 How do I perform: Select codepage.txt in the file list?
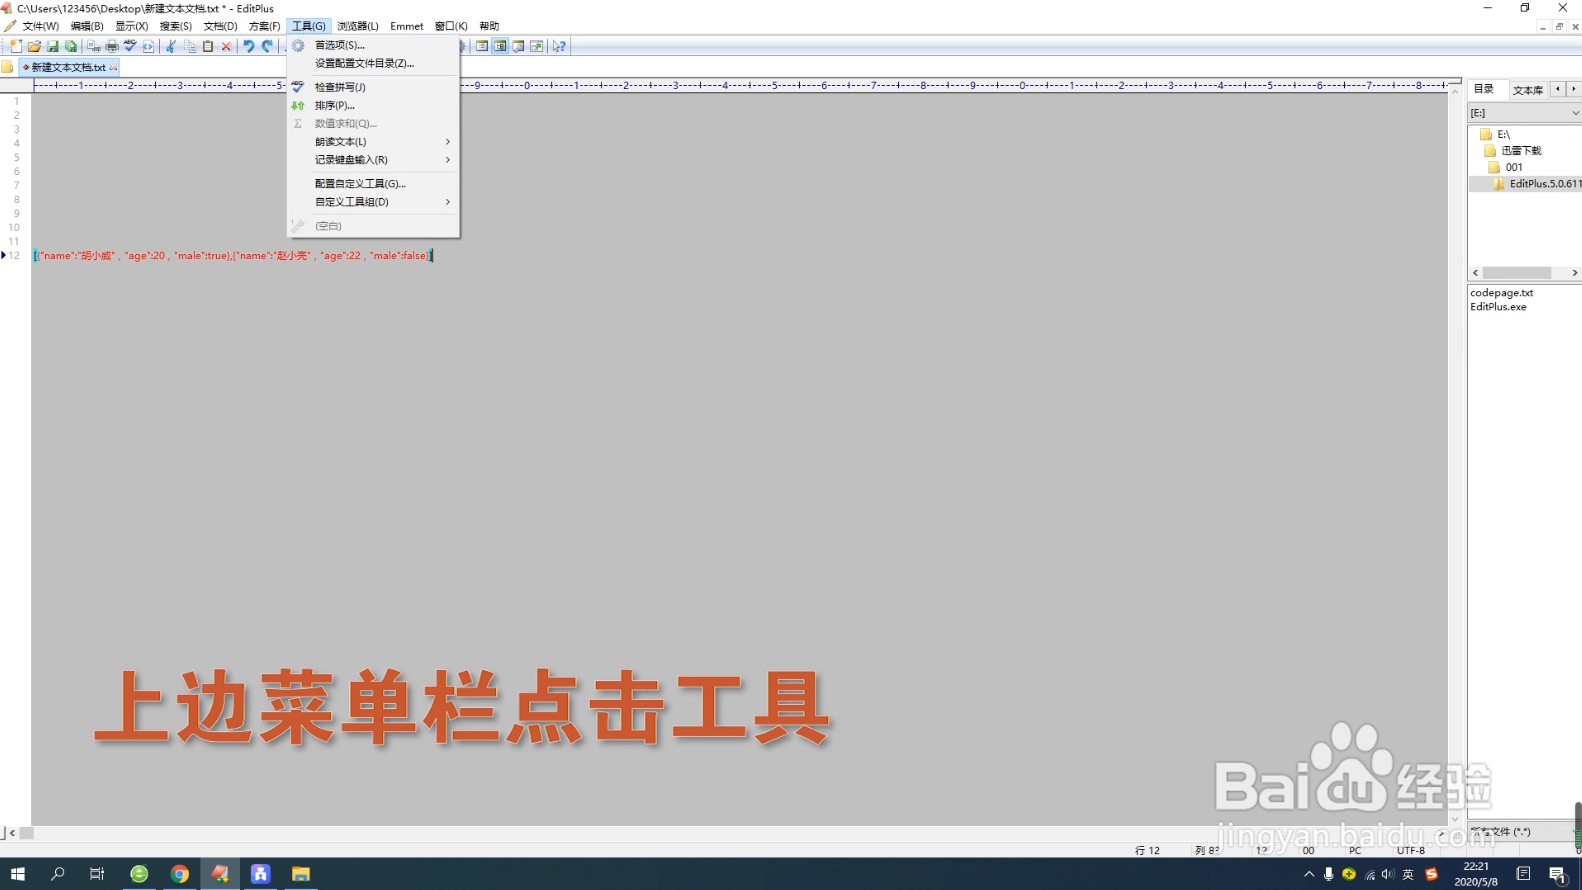point(1501,293)
